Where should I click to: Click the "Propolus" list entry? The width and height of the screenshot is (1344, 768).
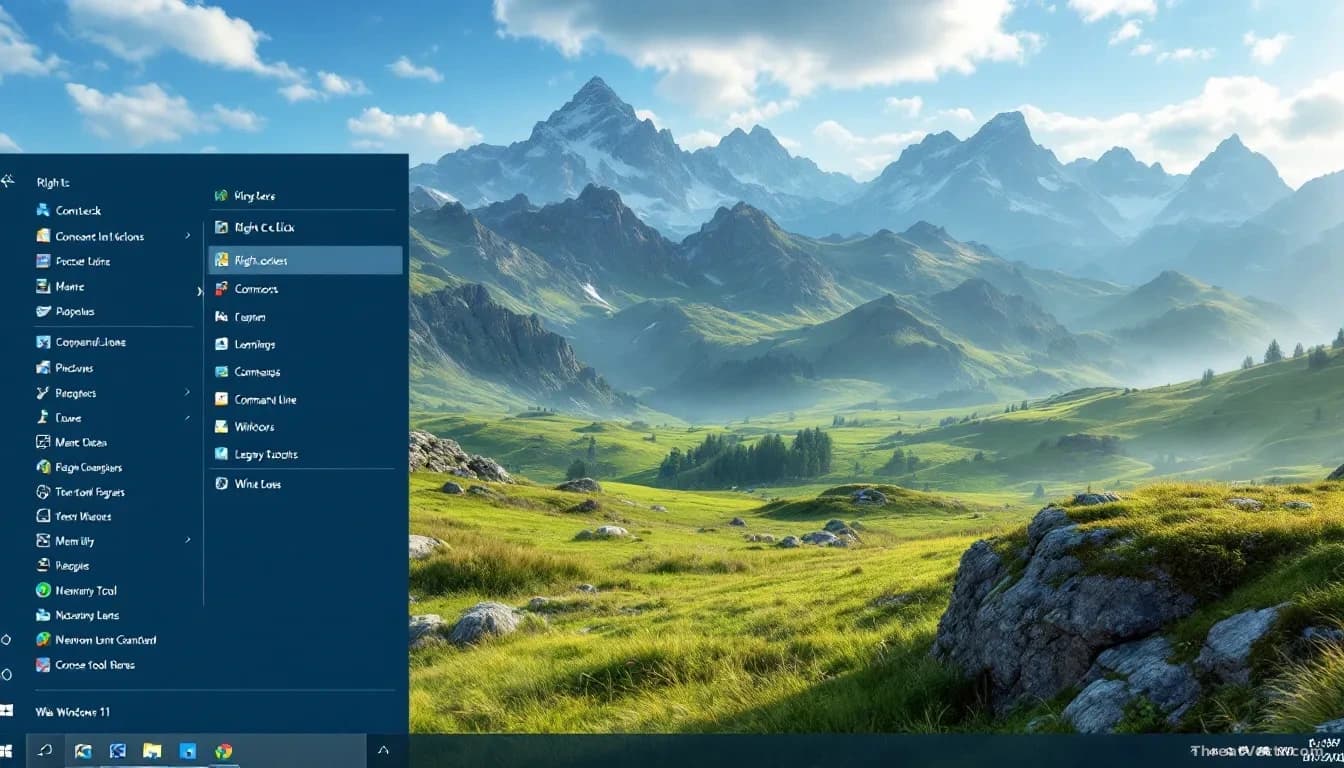tap(75, 311)
